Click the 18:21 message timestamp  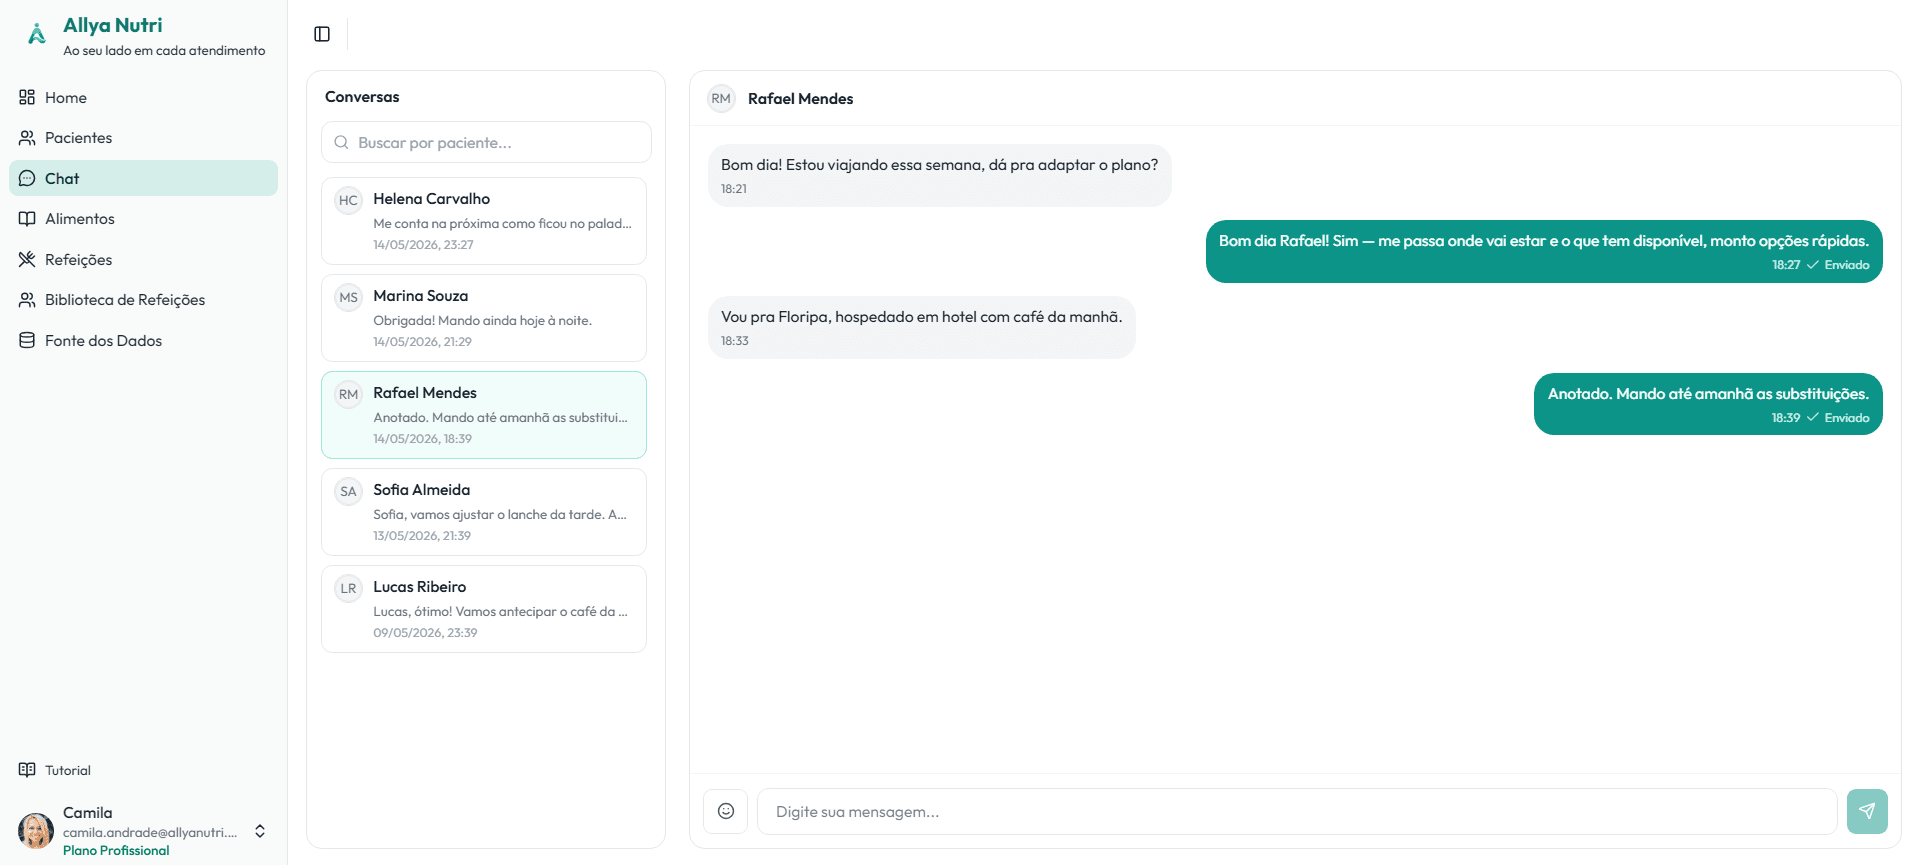click(x=734, y=189)
